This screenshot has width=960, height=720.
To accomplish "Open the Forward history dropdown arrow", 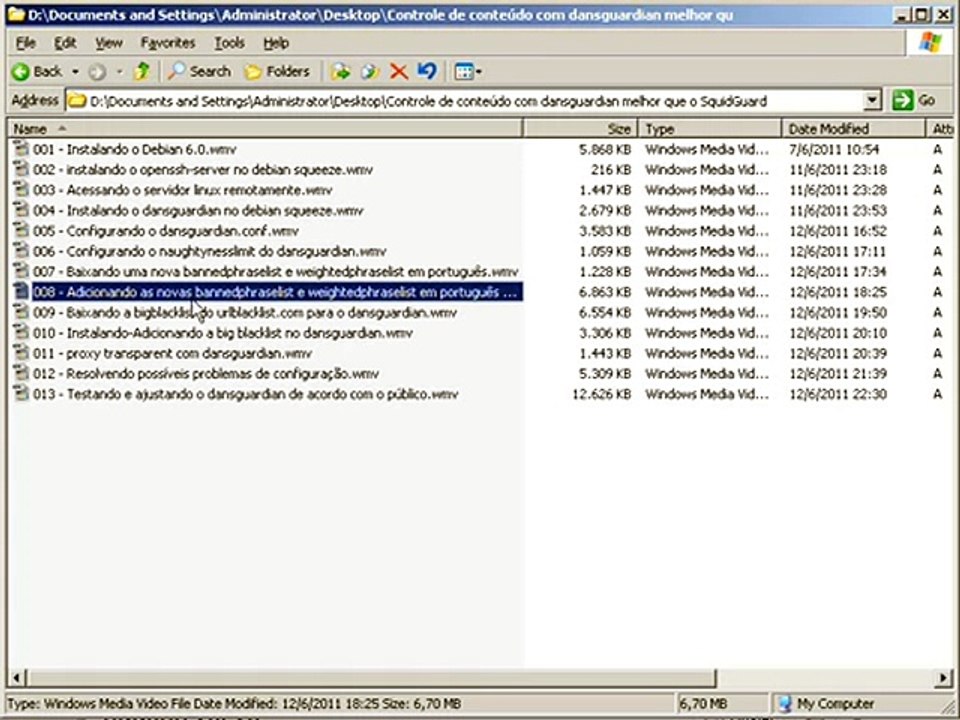I will [119, 72].
